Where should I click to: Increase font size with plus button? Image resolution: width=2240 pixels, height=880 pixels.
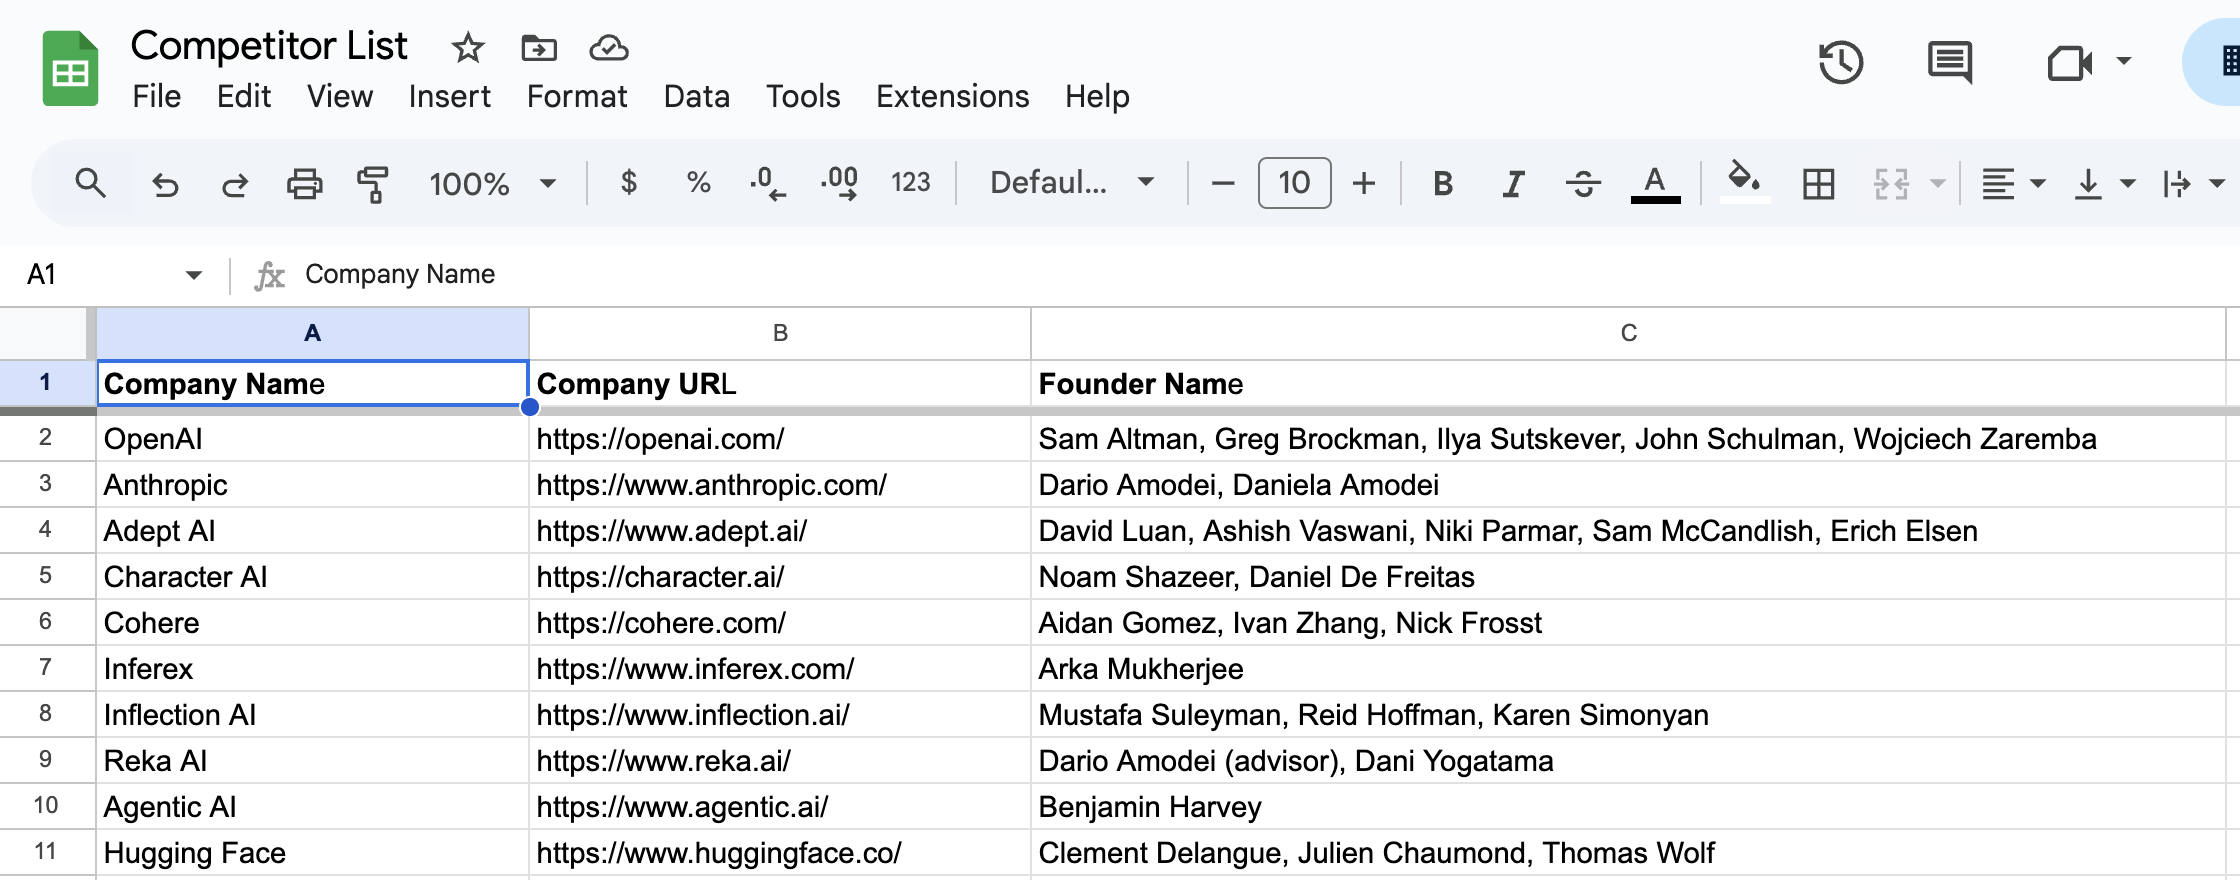[x=1363, y=184]
